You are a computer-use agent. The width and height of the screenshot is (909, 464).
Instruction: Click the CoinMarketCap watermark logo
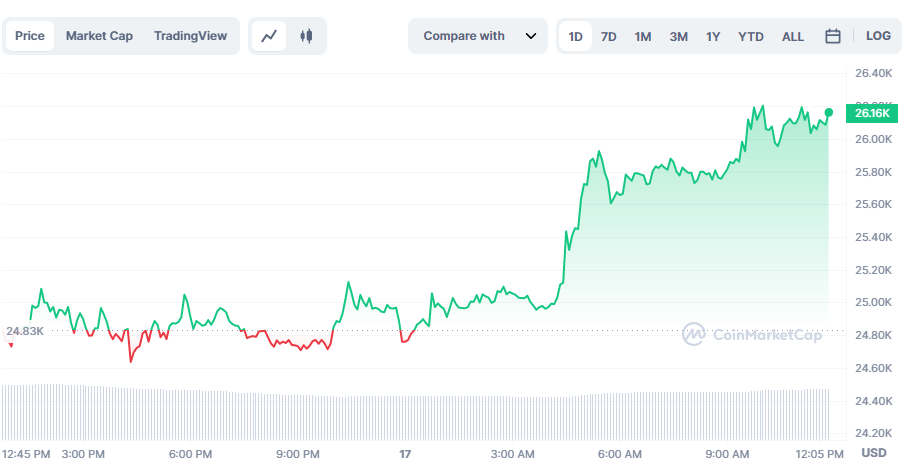coord(752,335)
